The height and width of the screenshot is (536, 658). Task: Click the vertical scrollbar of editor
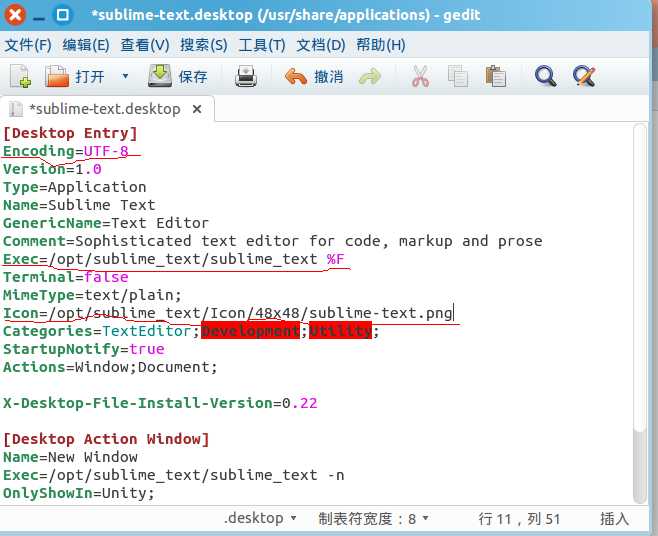tap(640, 313)
